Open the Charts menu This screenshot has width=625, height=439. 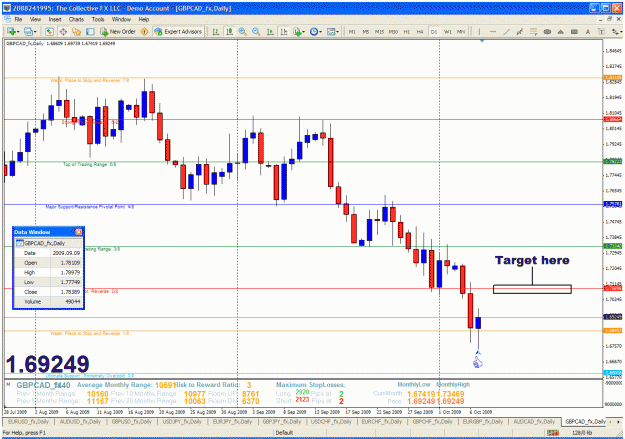(76, 19)
